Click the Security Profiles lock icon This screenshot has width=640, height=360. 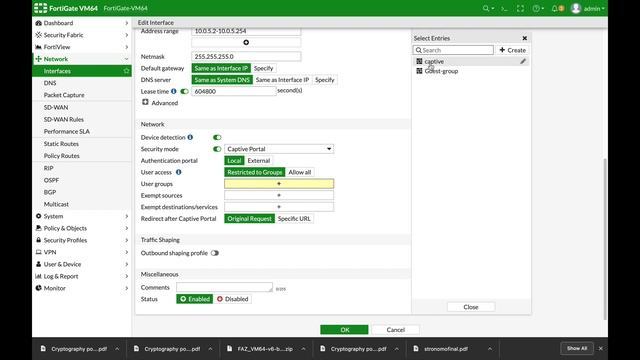pyautogui.click(x=38, y=240)
